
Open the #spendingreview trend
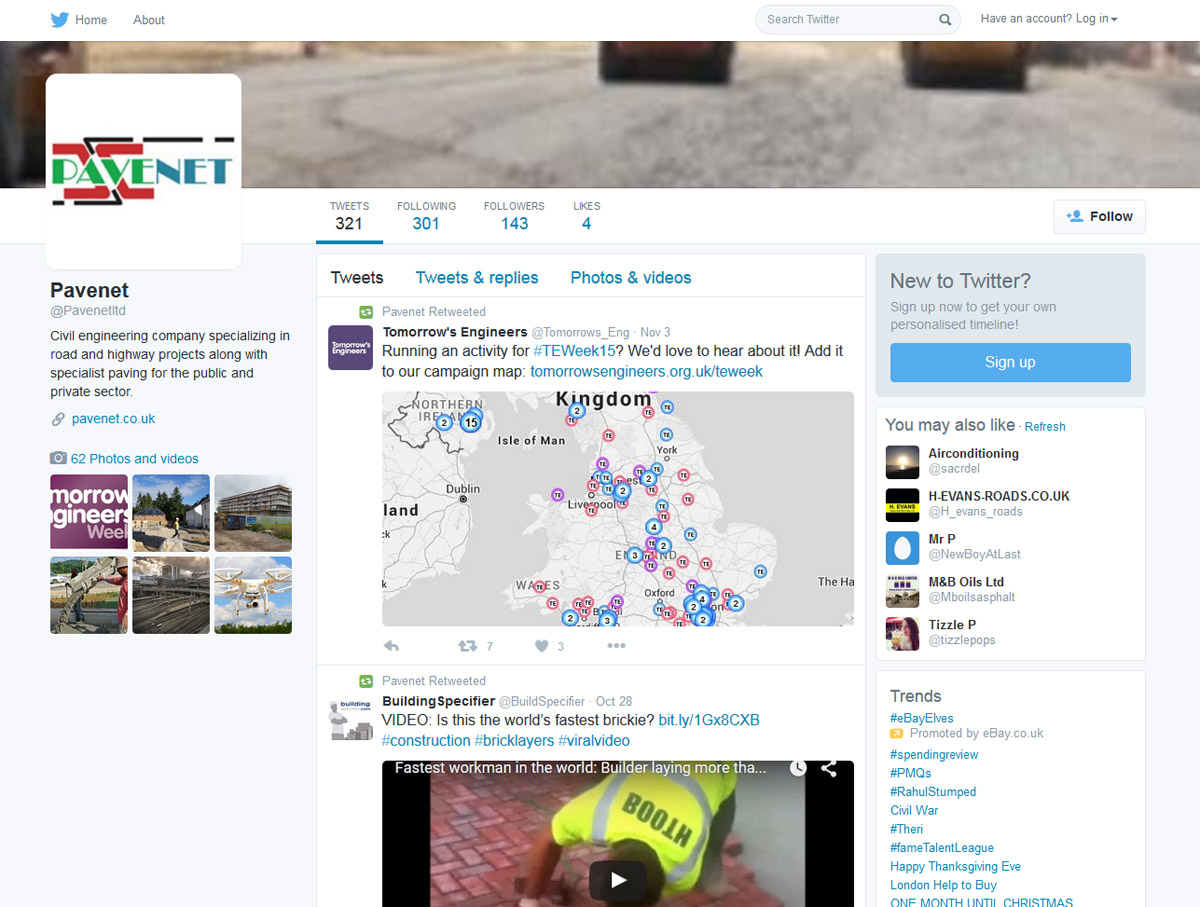point(934,755)
